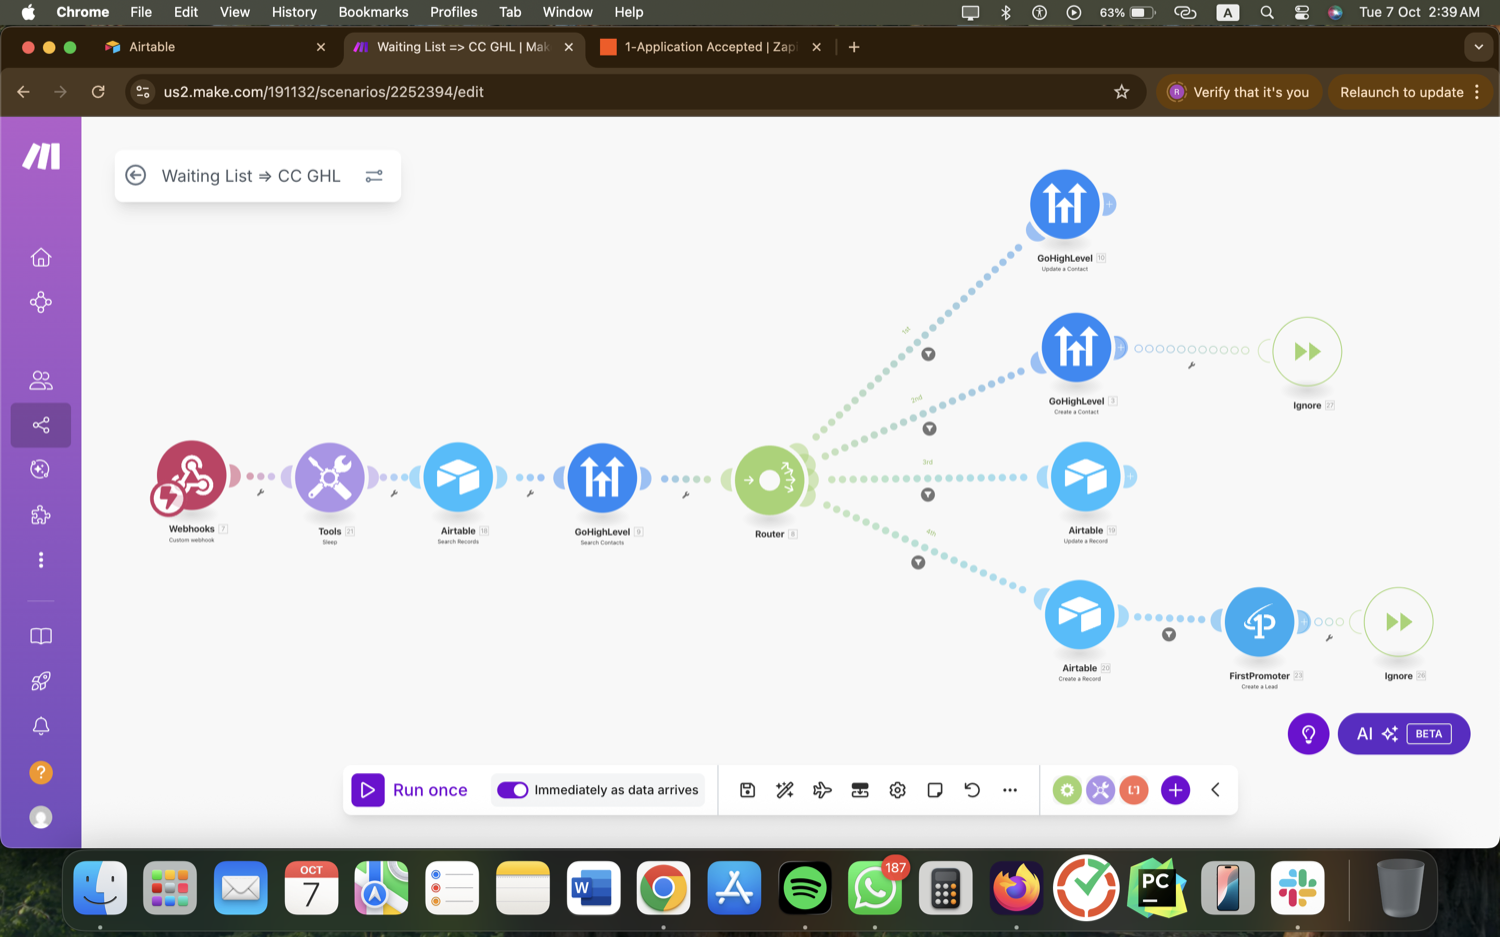Open the AI BETA assistant button
This screenshot has width=1500, height=937.
(1403, 734)
